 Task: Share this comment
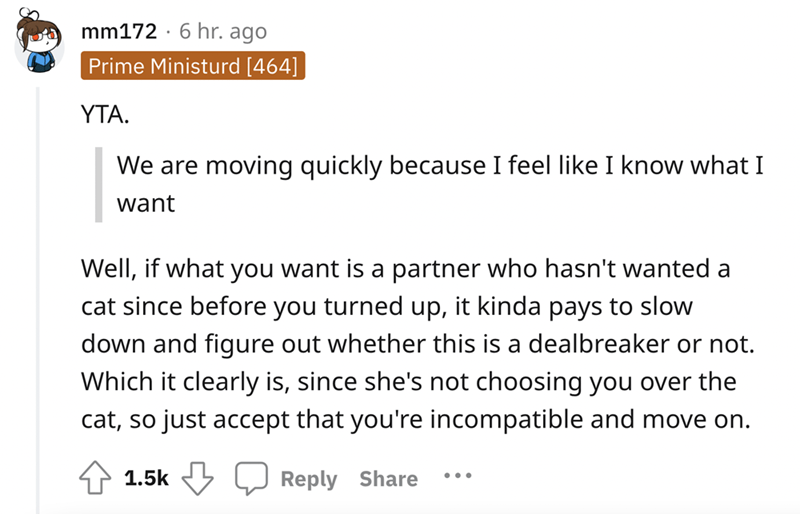(x=388, y=479)
